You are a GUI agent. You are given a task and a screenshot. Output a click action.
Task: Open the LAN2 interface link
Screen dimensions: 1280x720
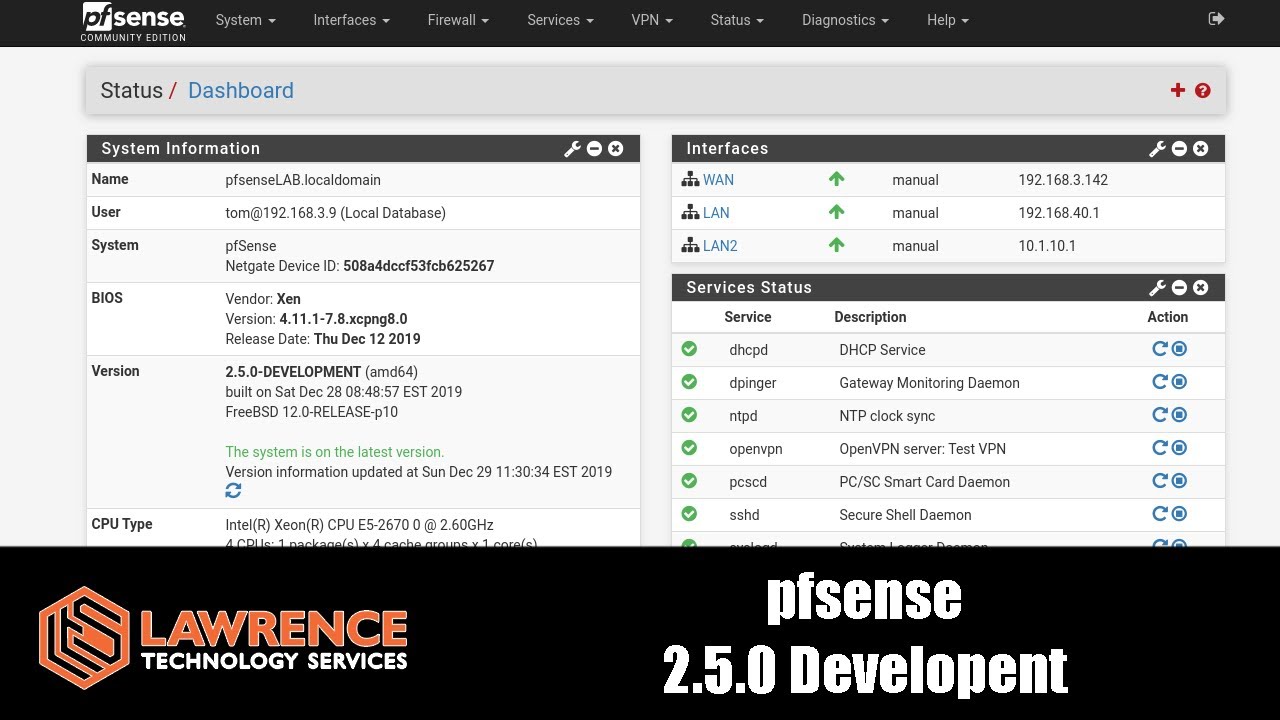pyautogui.click(x=720, y=246)
